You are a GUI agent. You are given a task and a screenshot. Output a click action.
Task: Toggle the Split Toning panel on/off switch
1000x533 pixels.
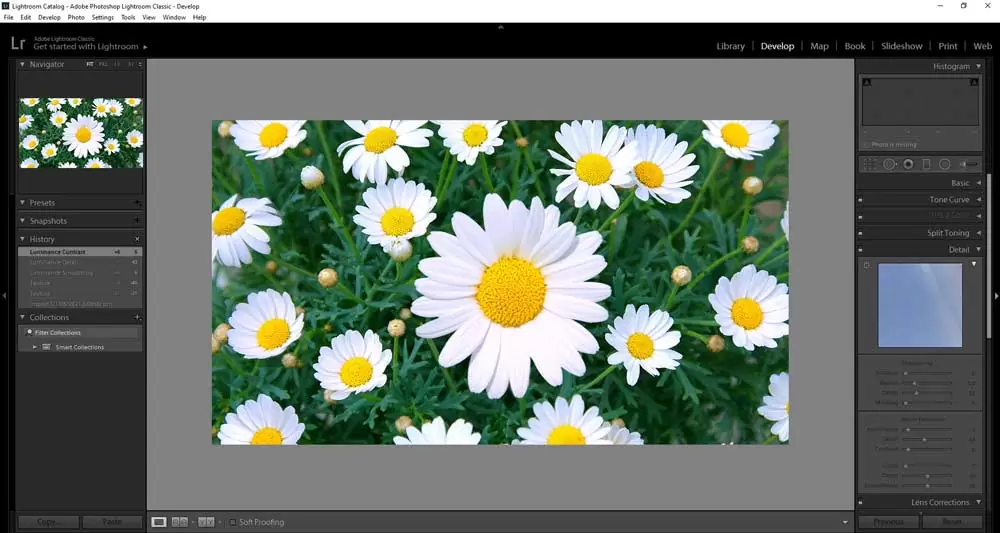point(860,233)
